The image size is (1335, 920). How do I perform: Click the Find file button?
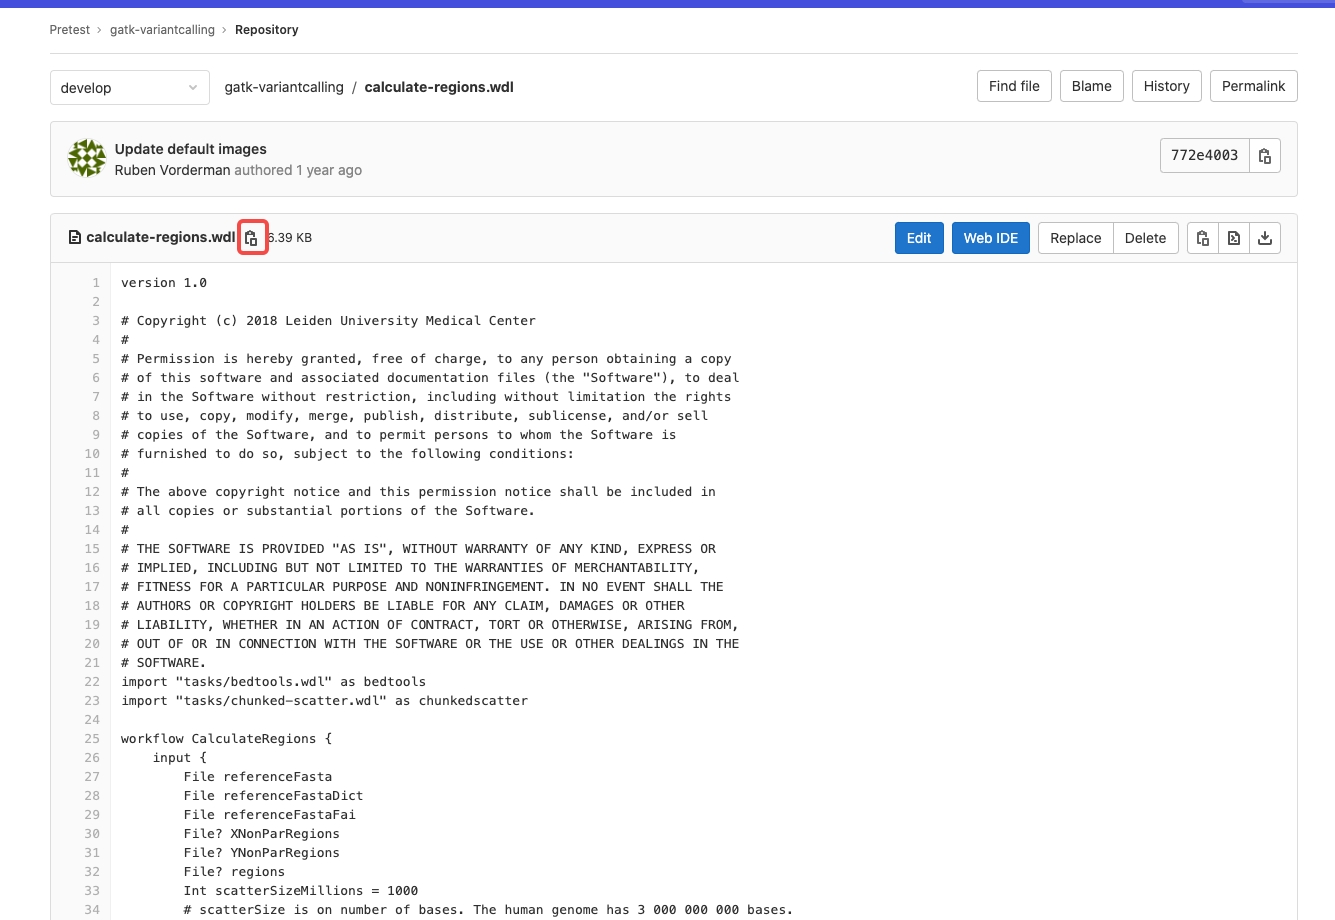tap(1014, 86)
